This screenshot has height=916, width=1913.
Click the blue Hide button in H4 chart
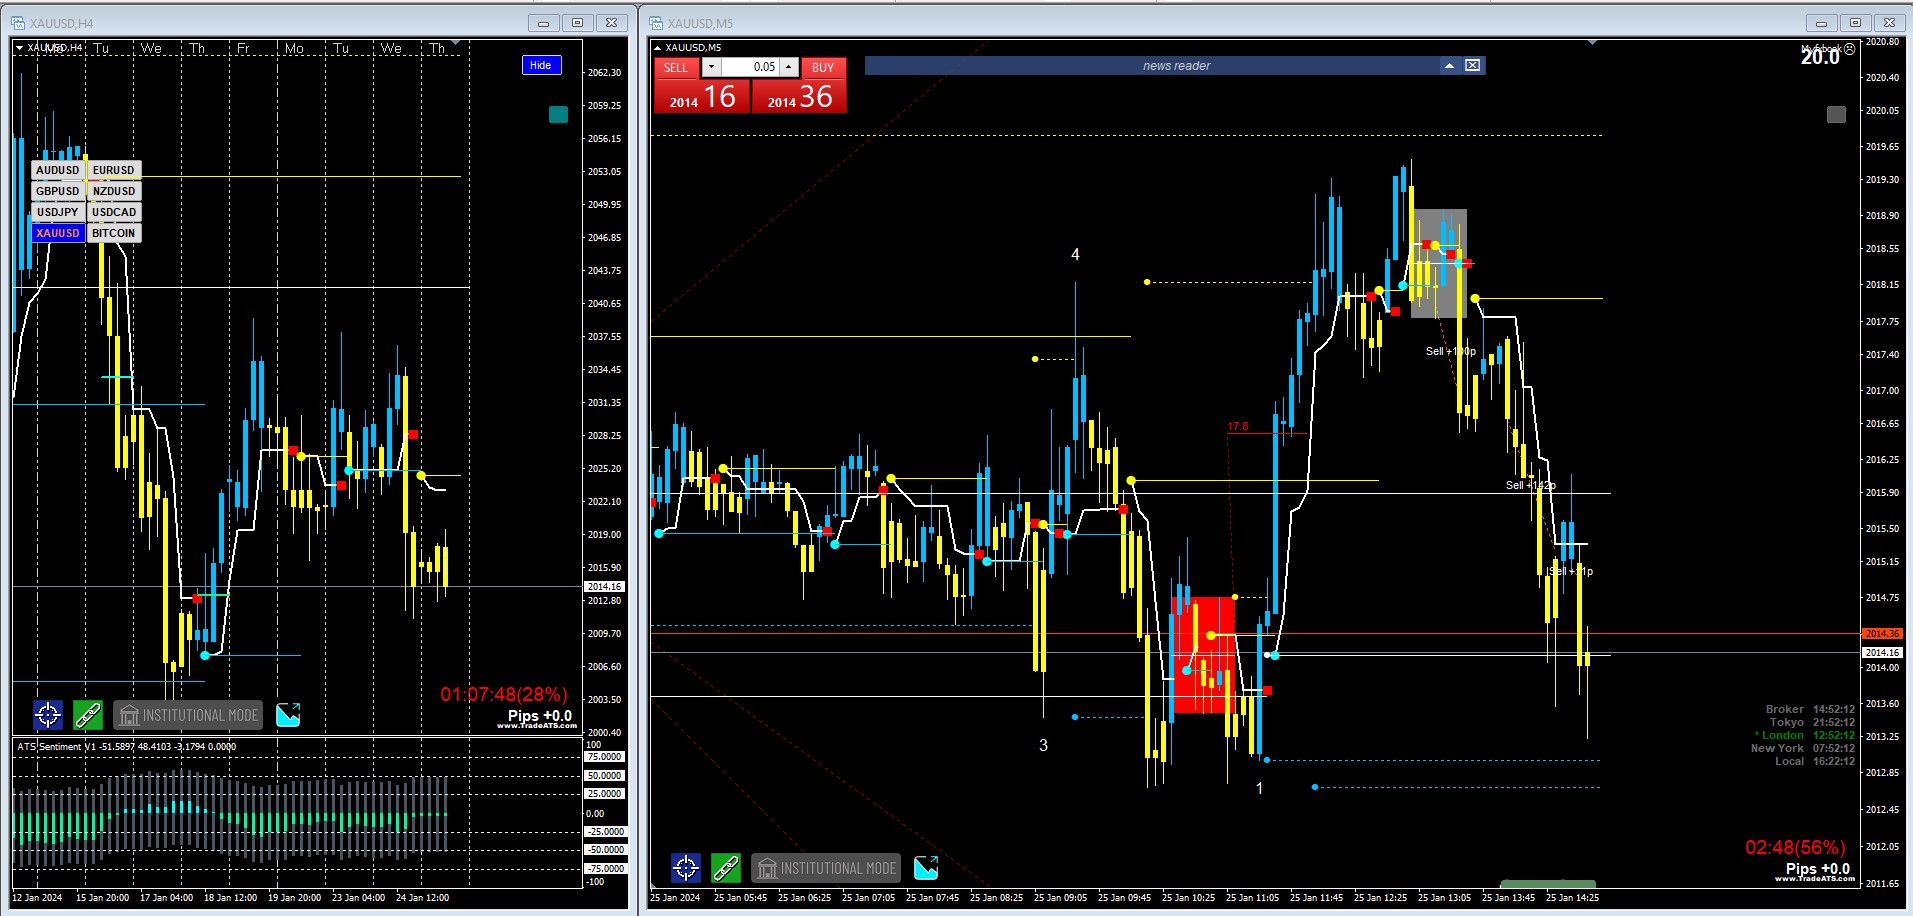[541, 65]
